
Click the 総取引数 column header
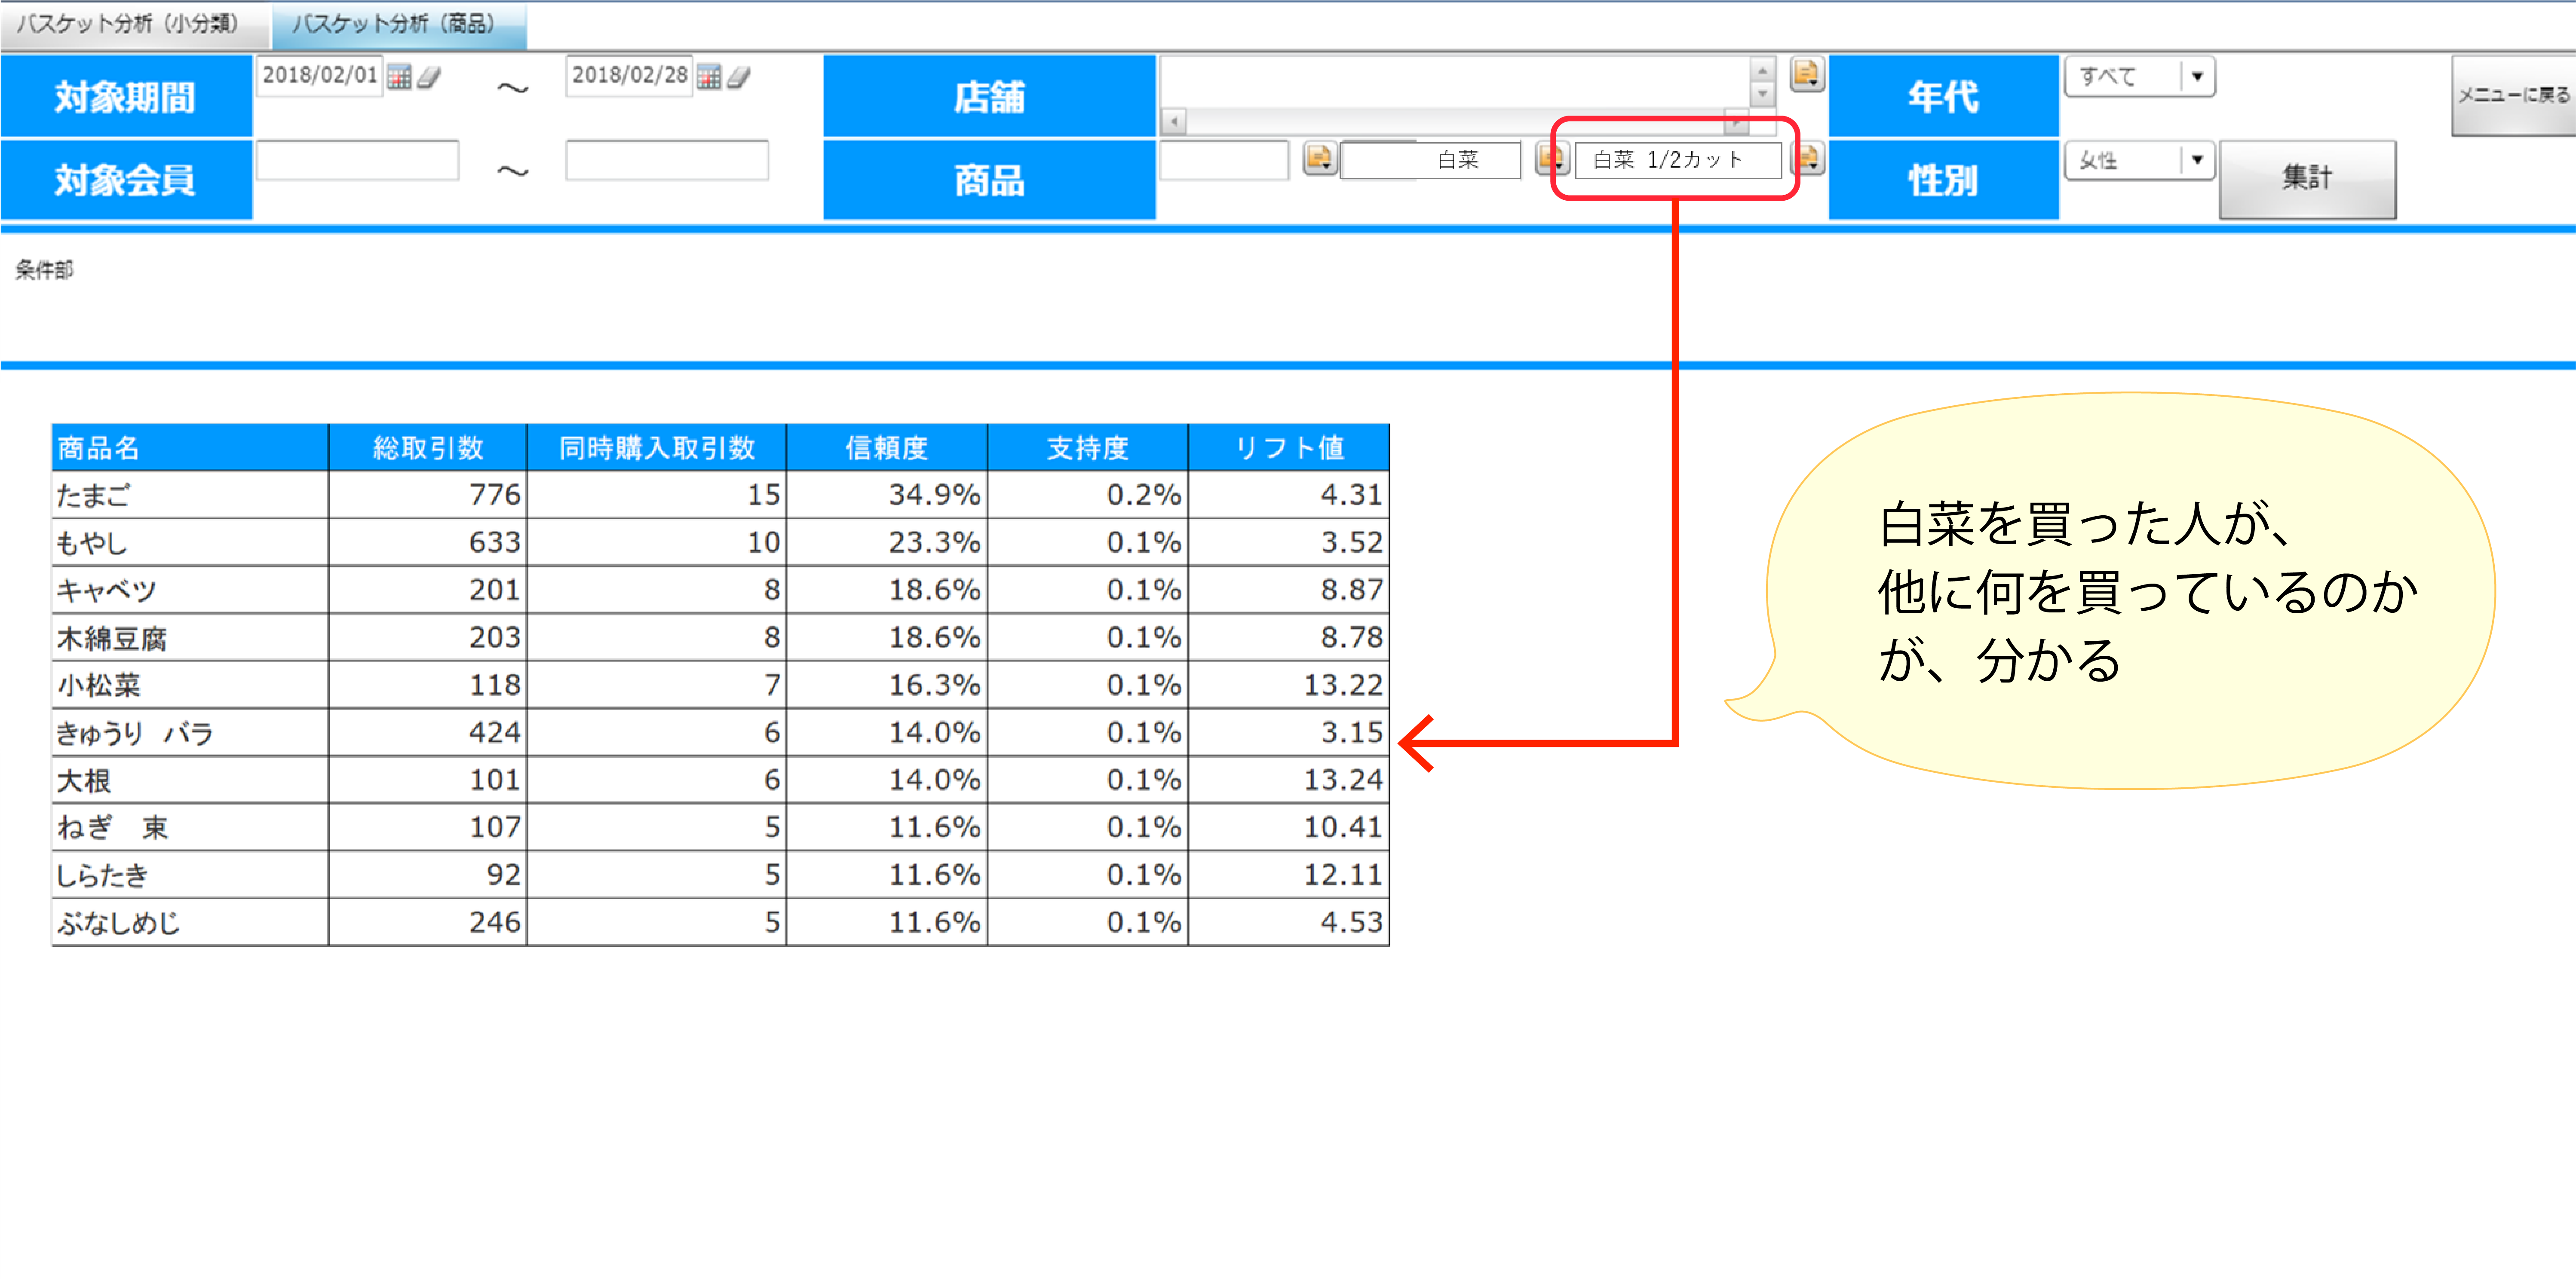click(x=428, y=447)
